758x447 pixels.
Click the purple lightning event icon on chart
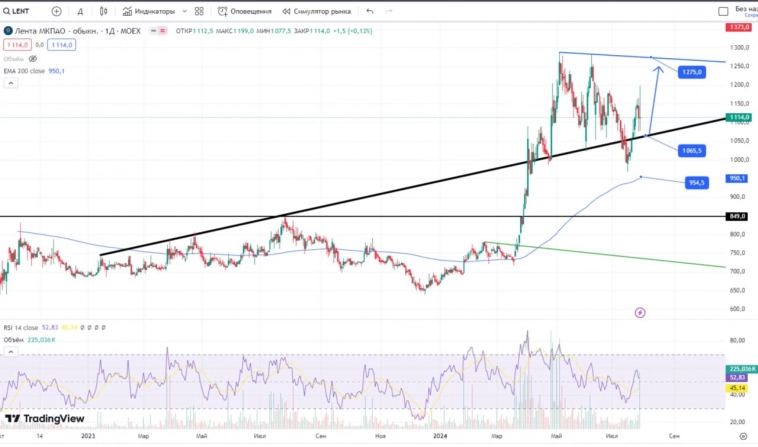[640, 313]
